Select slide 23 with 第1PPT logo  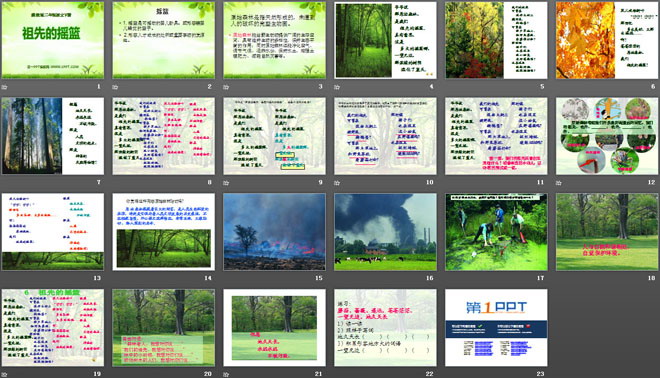click(496, 327)
